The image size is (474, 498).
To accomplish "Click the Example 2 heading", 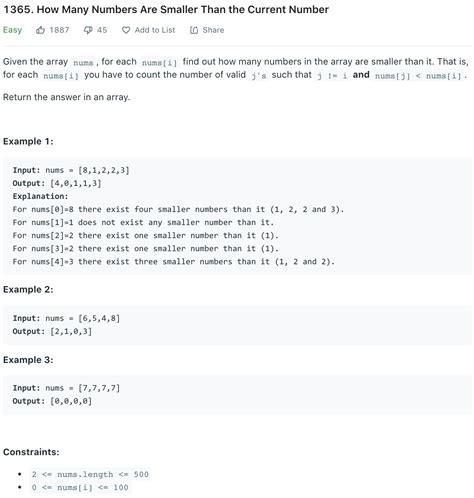I will [x=28, y=289].
